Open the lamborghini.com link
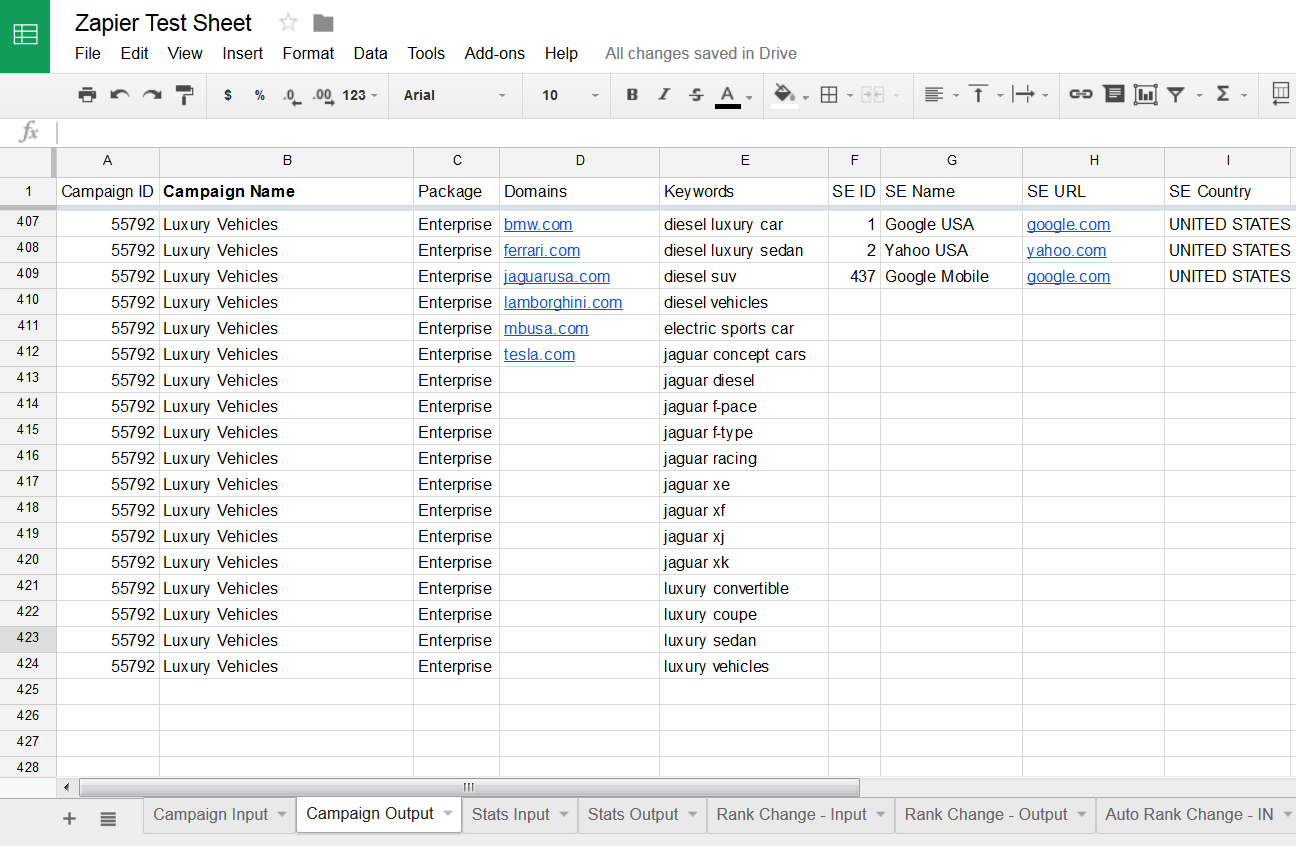1296x846 pixels. (x=563, y=302)
